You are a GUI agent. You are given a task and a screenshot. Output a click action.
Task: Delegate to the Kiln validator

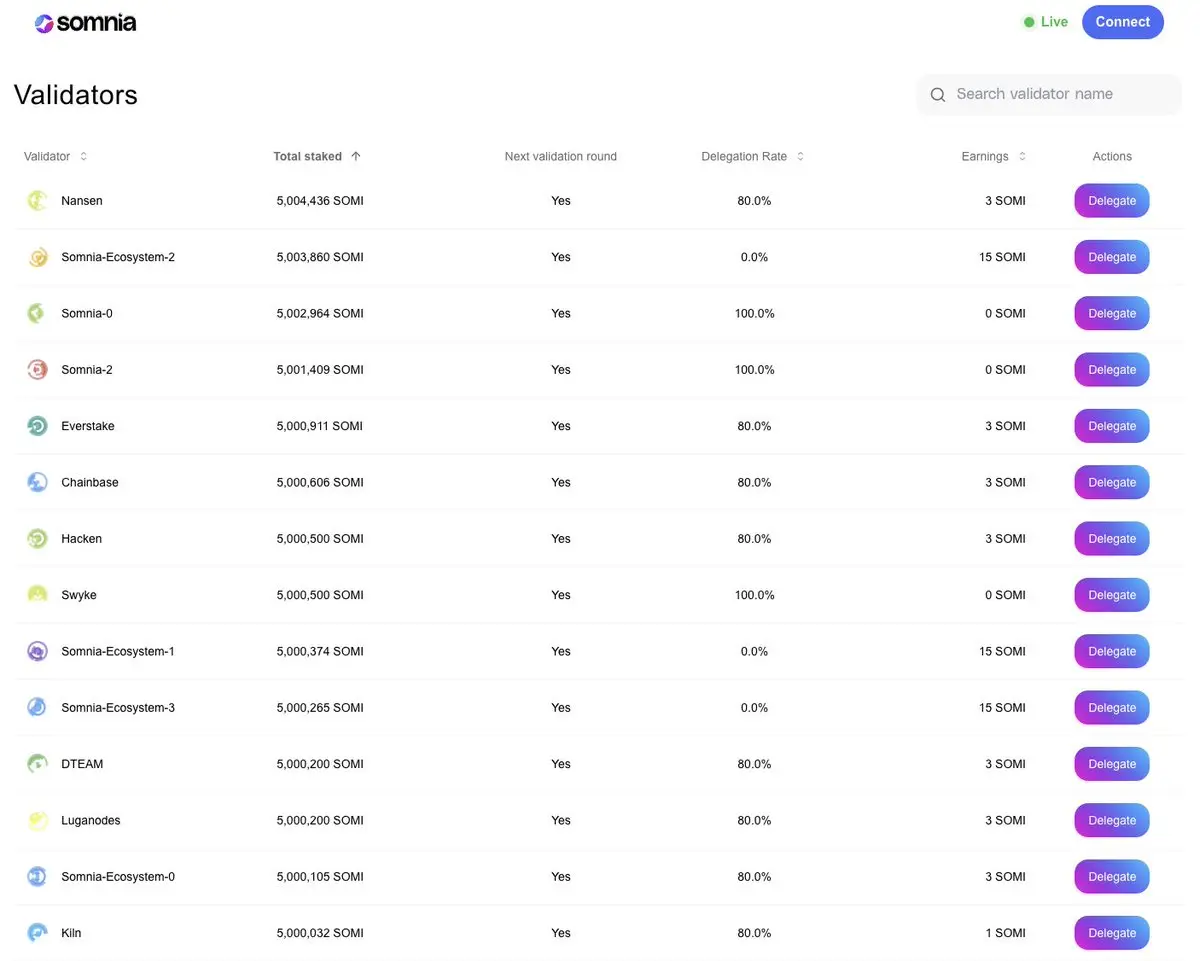coord(1112,933)
